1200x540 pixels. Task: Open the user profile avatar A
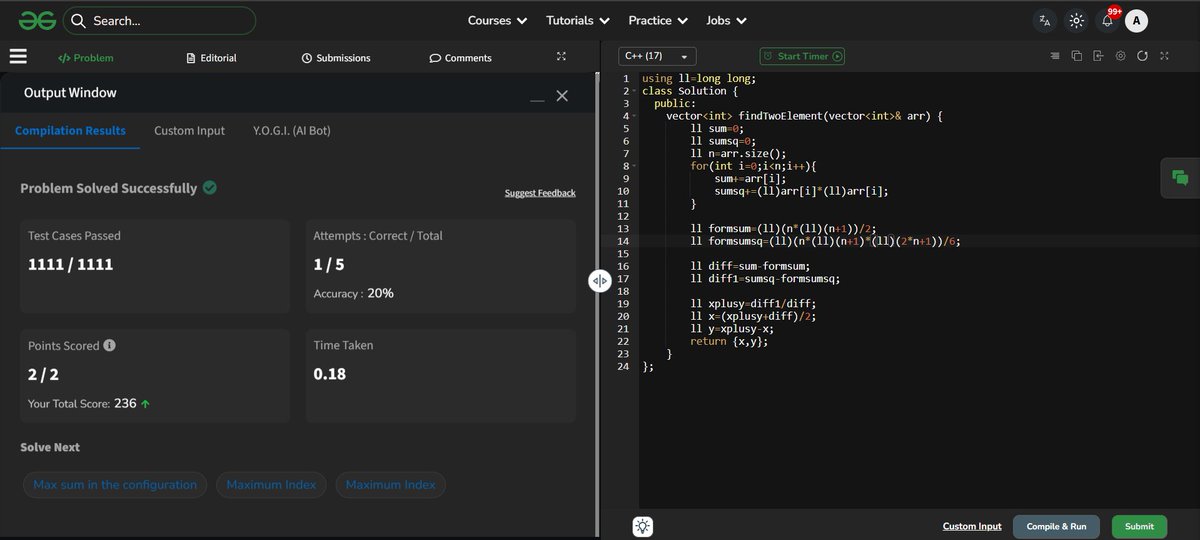pos(1137,20)
